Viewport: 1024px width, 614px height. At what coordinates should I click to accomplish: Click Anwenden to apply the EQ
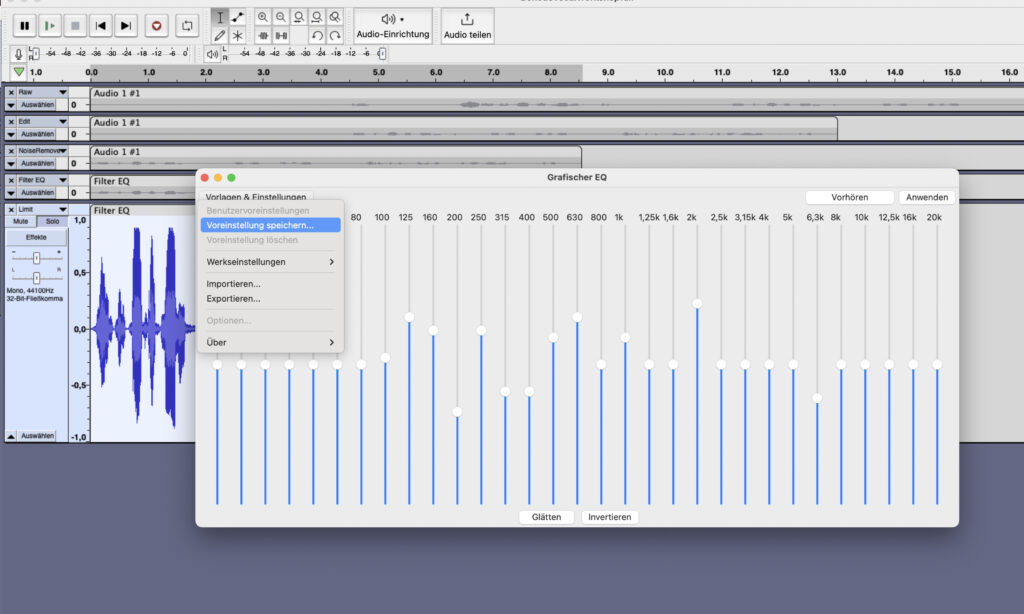click(x=927, y=197)
